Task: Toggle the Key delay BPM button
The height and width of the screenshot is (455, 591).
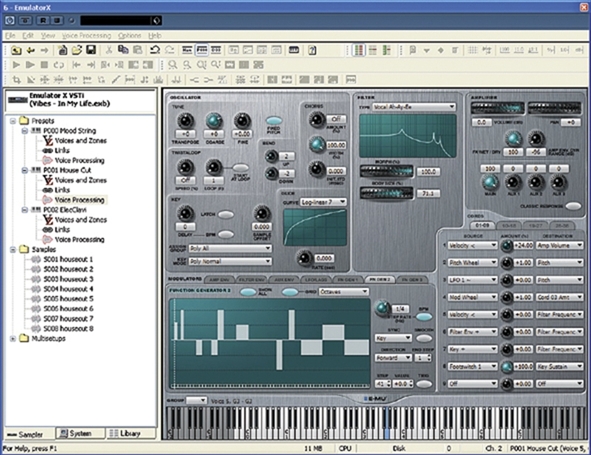Action: click(226, 234)
